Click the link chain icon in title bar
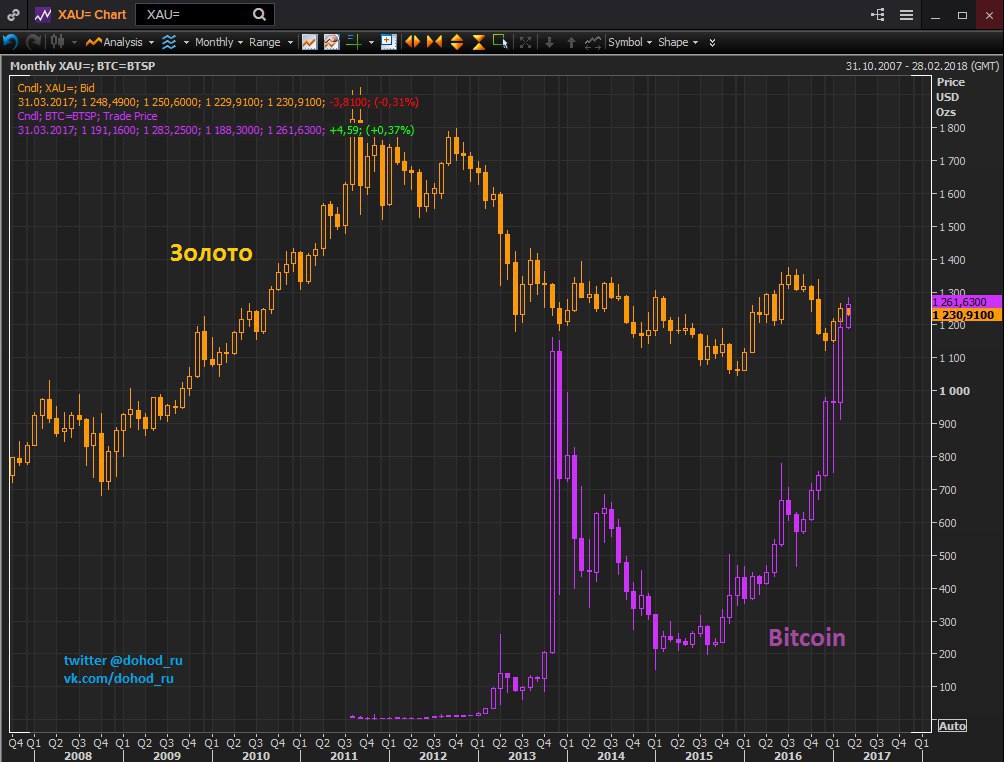 click(13, 15)
